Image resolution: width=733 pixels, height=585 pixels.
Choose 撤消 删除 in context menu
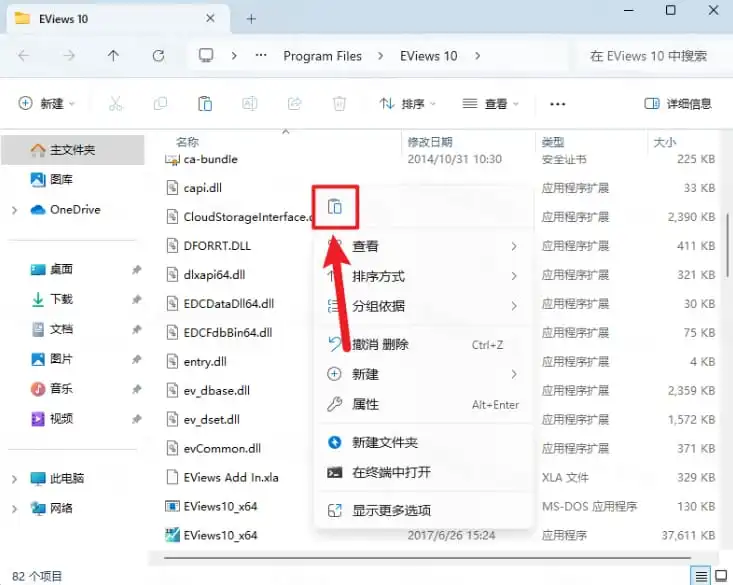pos(424,345)
